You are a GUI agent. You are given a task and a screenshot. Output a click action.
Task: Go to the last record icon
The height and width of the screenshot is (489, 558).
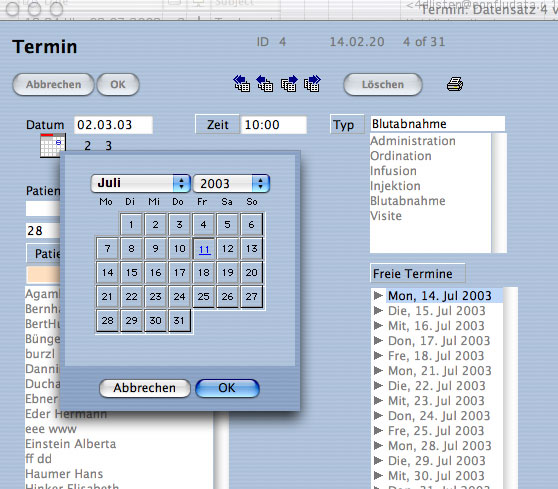[x=312, y=84]
